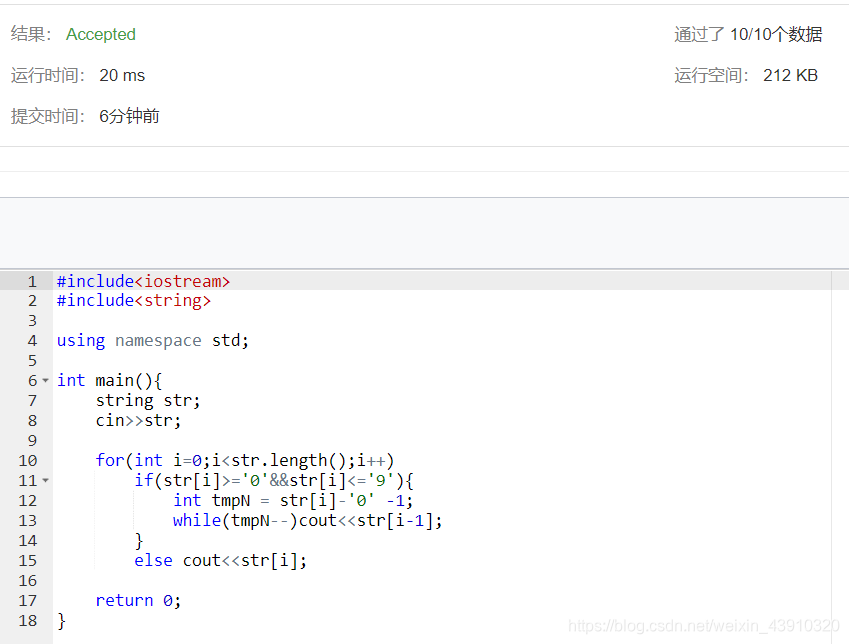Click the 运行空间: label
This screenshot has width=849, height=644.
(711, 75)
